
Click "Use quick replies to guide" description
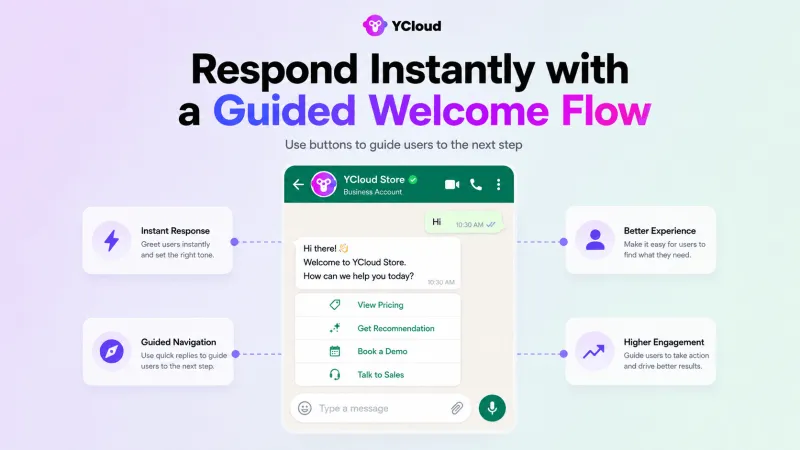point(184,356)
